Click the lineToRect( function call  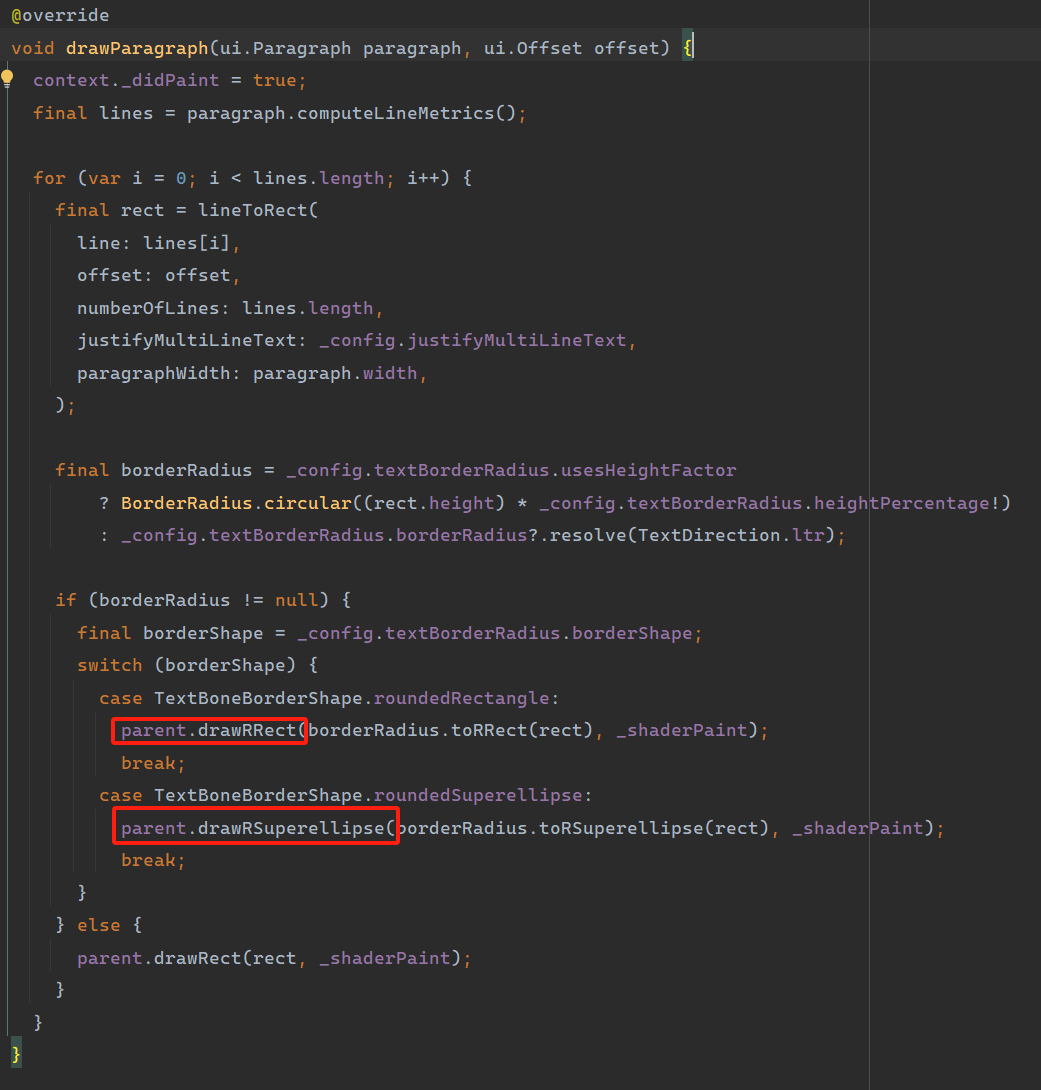pyautogui.click(x=258, y=211)
